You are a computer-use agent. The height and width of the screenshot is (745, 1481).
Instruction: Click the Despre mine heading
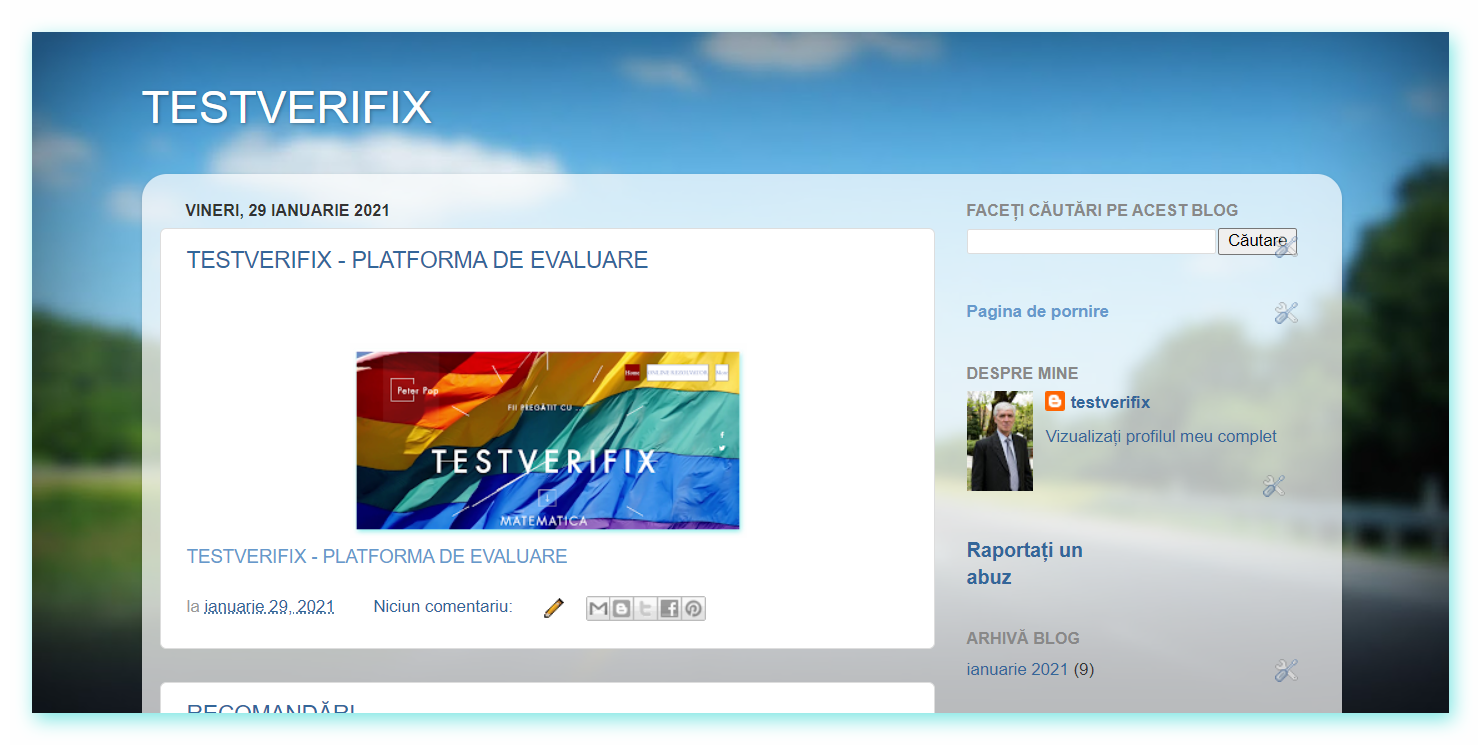(x=1022, y=373)
